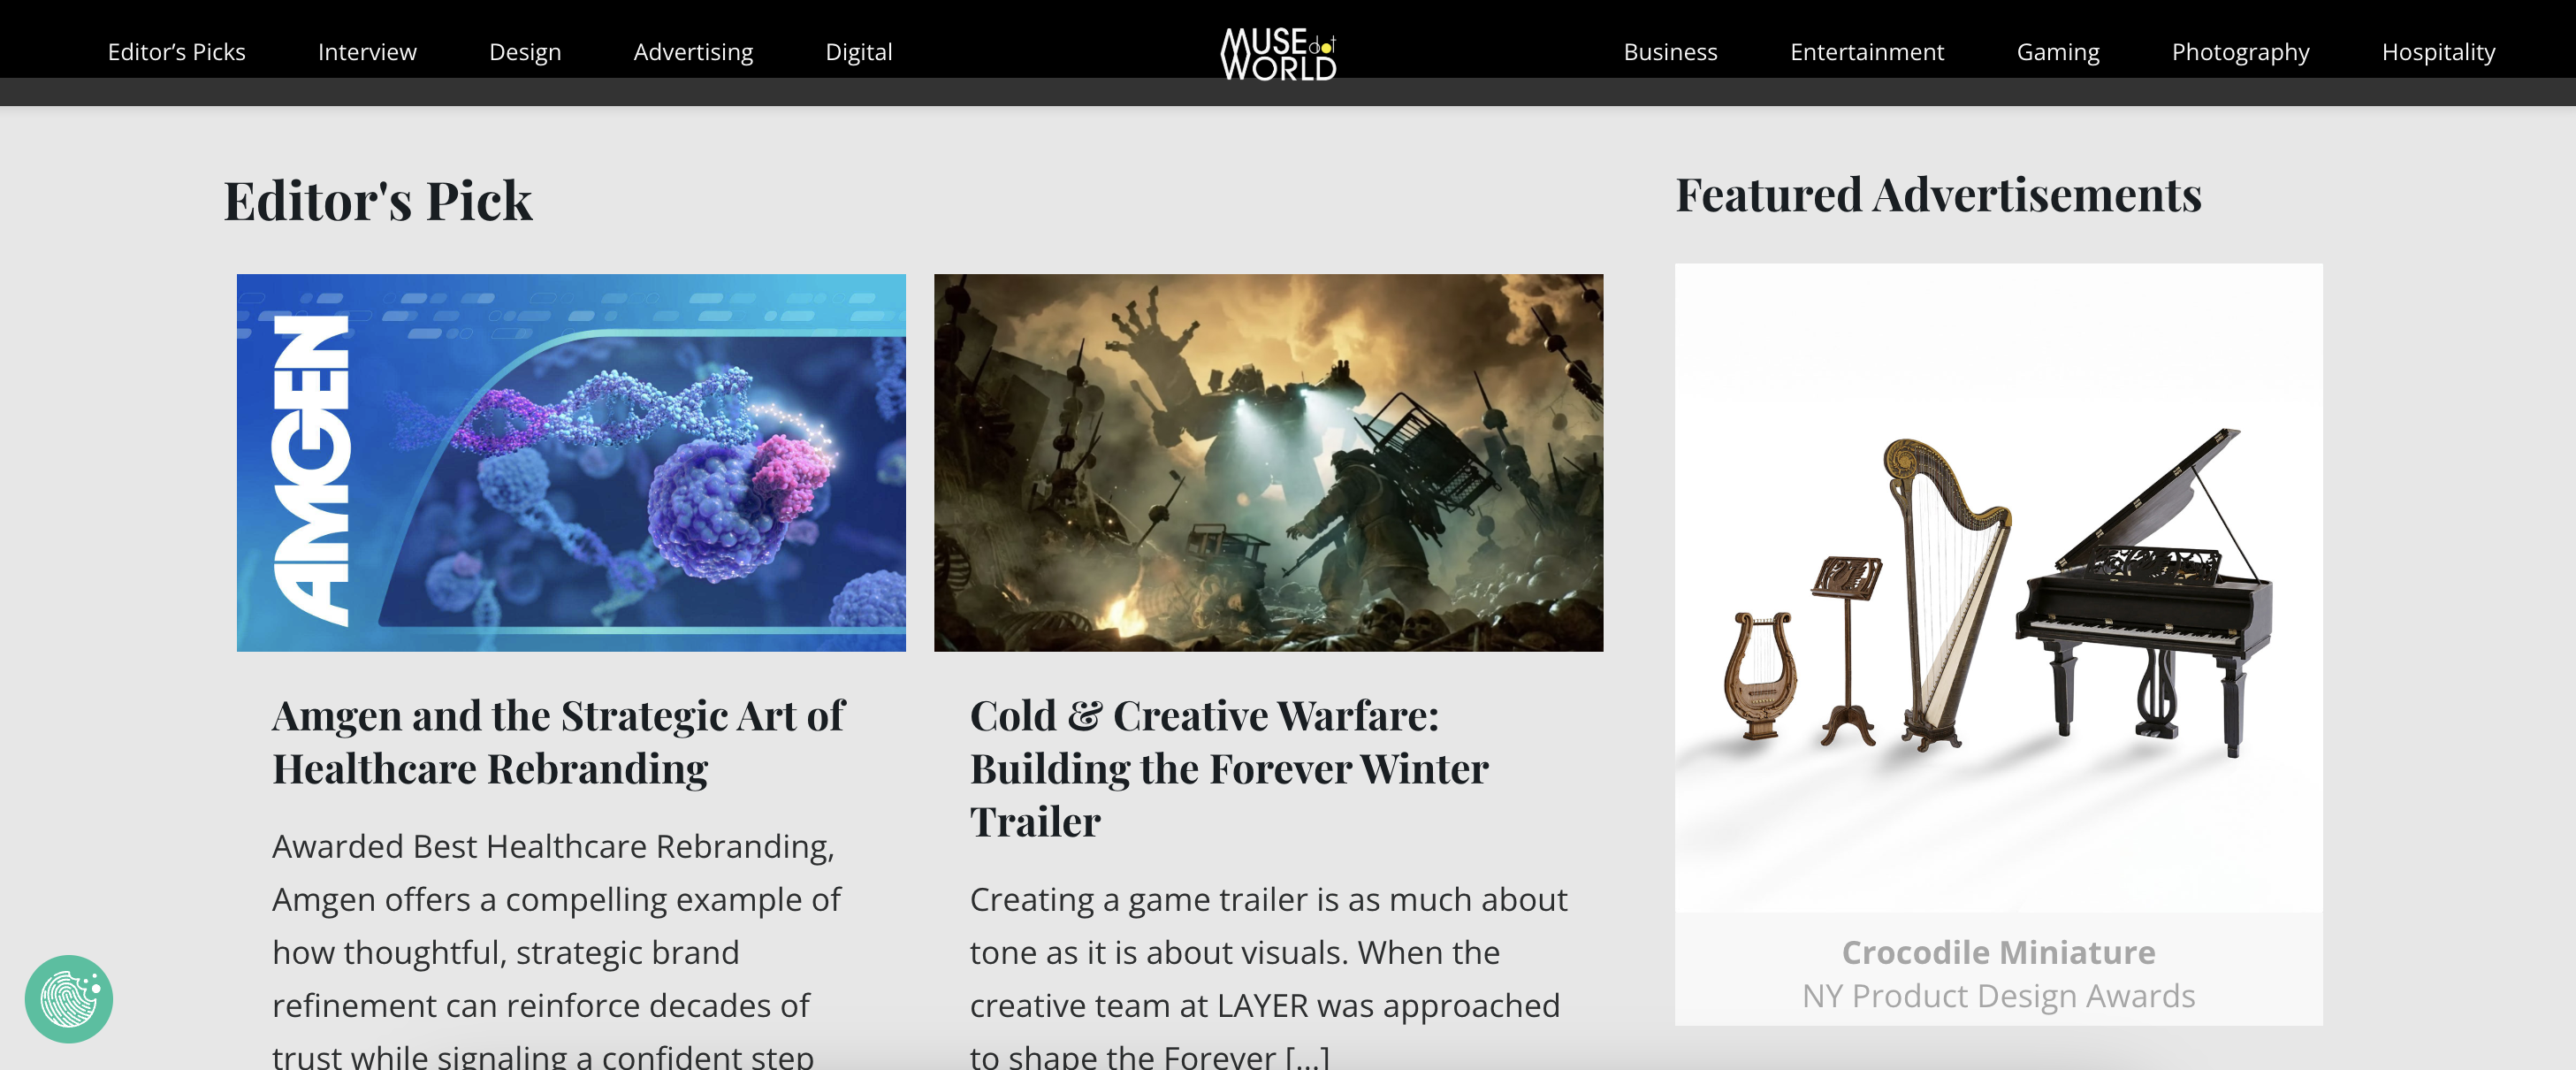Click the Amgen article excerpt text
Image resolution: width=2576 pixels, height=1070 pixels.
[557, 950]
